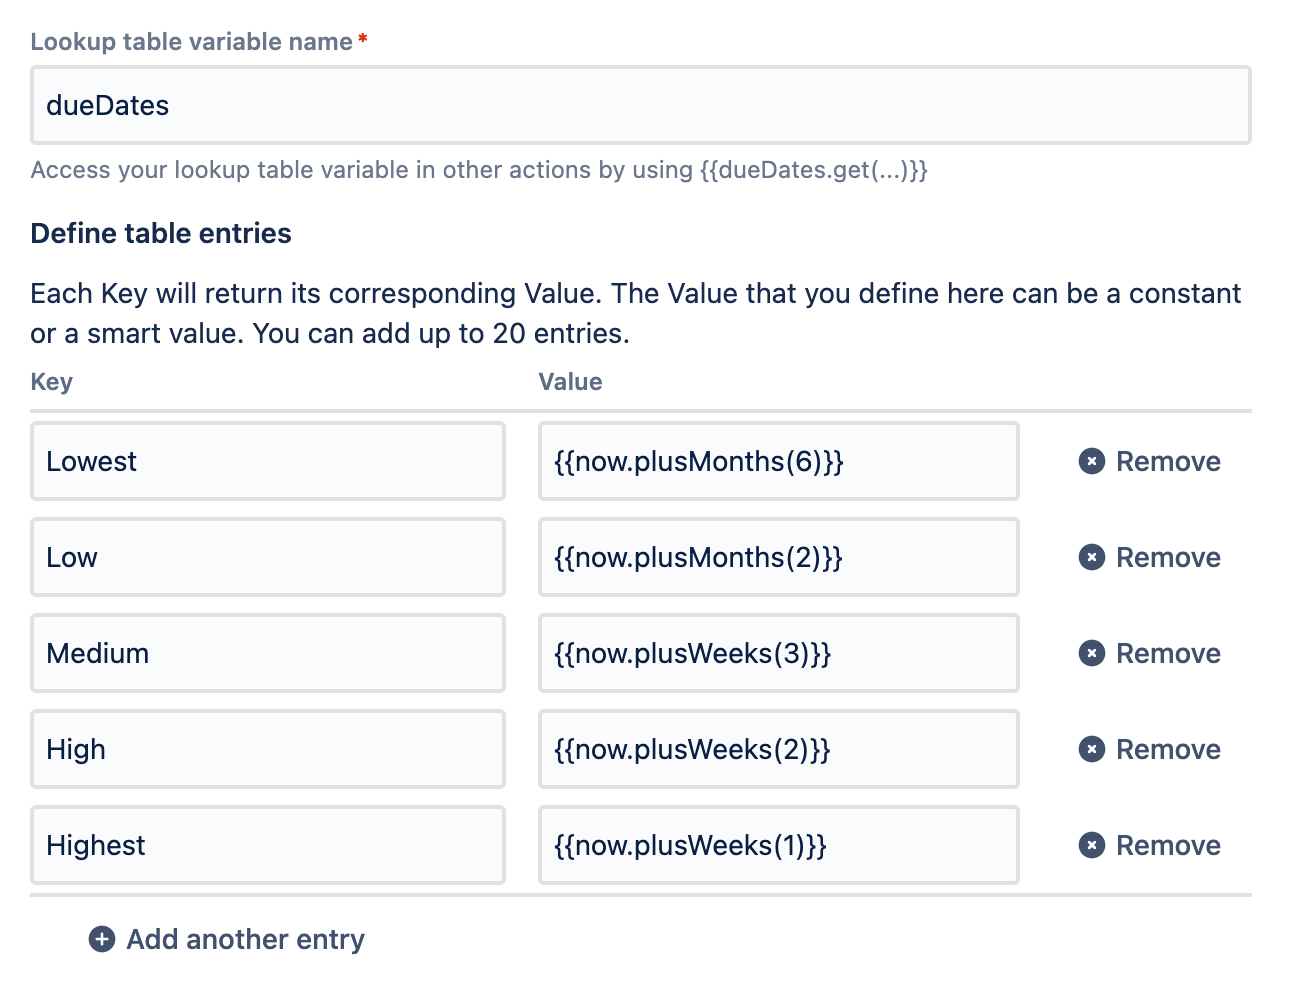Focus the Highest key field
Screen dimensions: 1298x988
(x=268, y=845)
